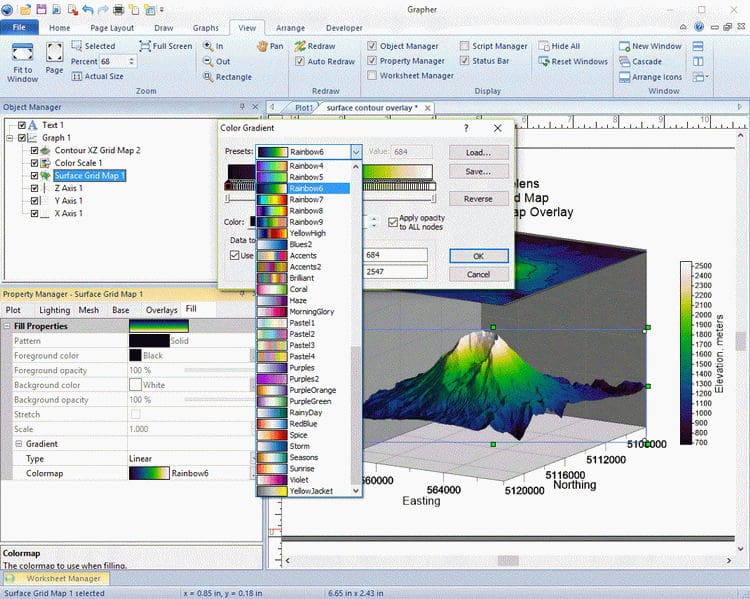Screen dimensions: 750x599
Task: Select Contour XZ Grid Map 2 in tree
Action: (97, 150)
